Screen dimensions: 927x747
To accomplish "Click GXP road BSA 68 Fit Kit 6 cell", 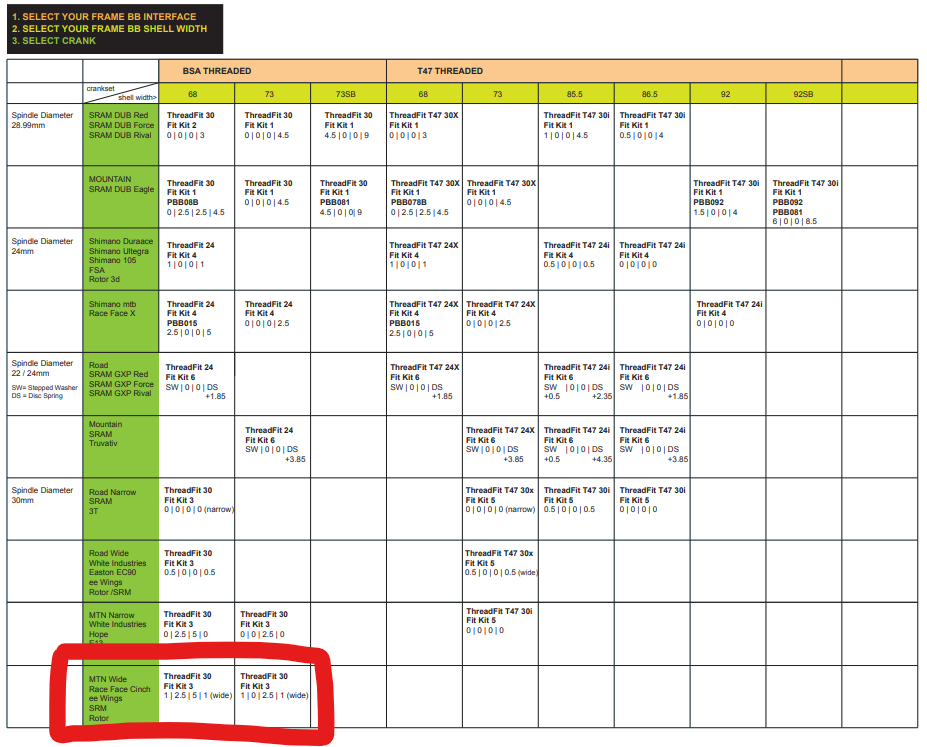I will (x=197, y=384).
